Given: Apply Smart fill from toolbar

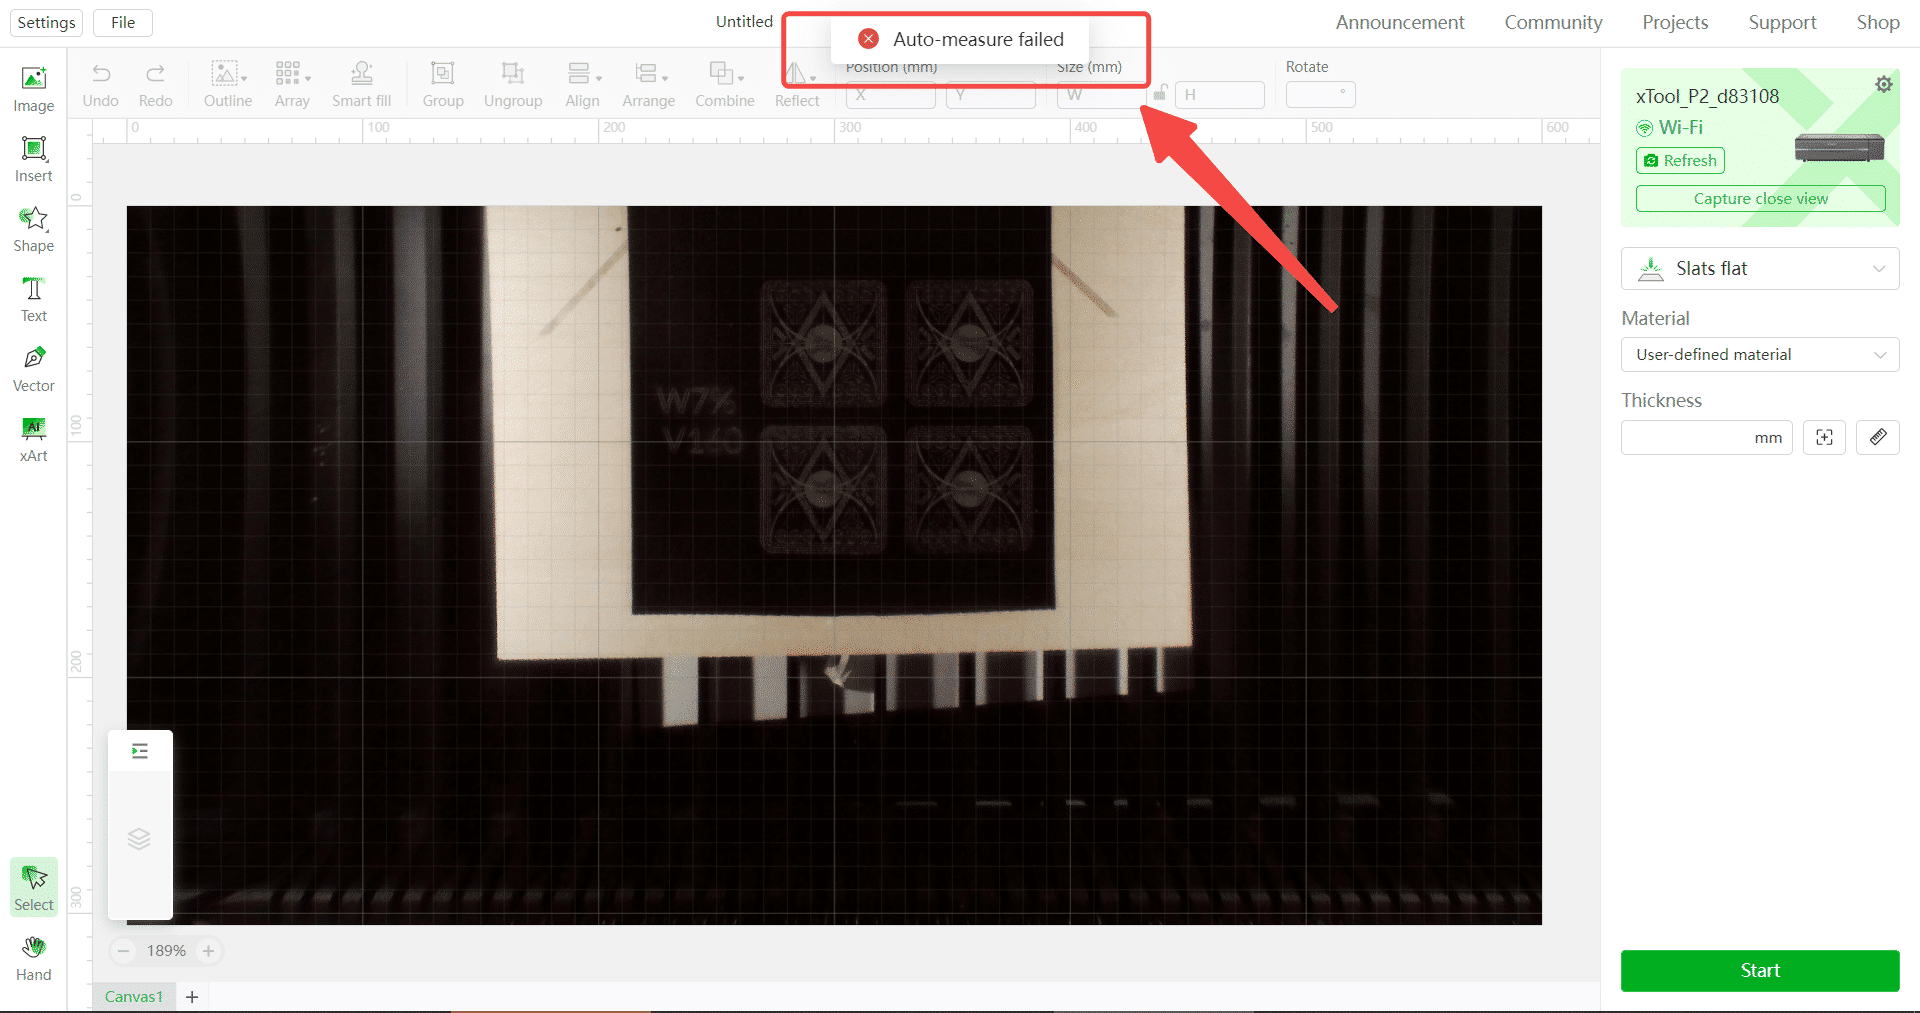Looking at the screenshot, I should coord(362,85).
